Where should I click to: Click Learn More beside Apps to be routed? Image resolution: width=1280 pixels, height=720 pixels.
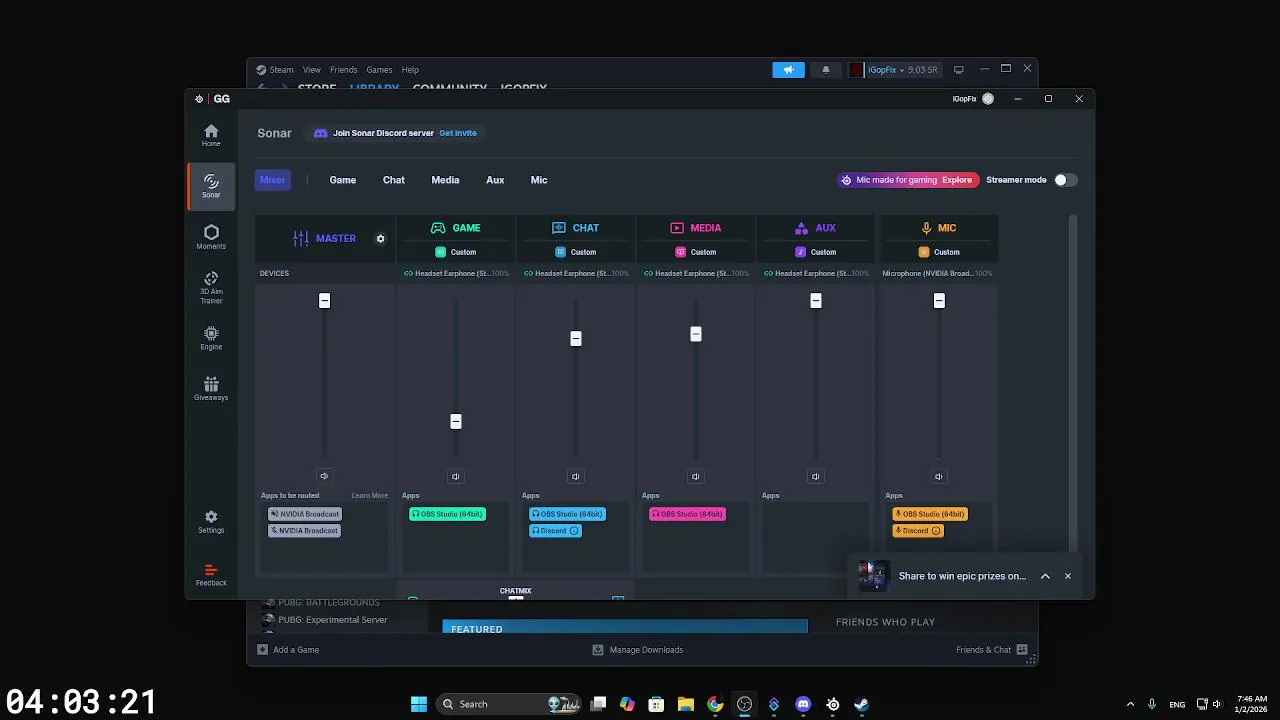(369, 495)
